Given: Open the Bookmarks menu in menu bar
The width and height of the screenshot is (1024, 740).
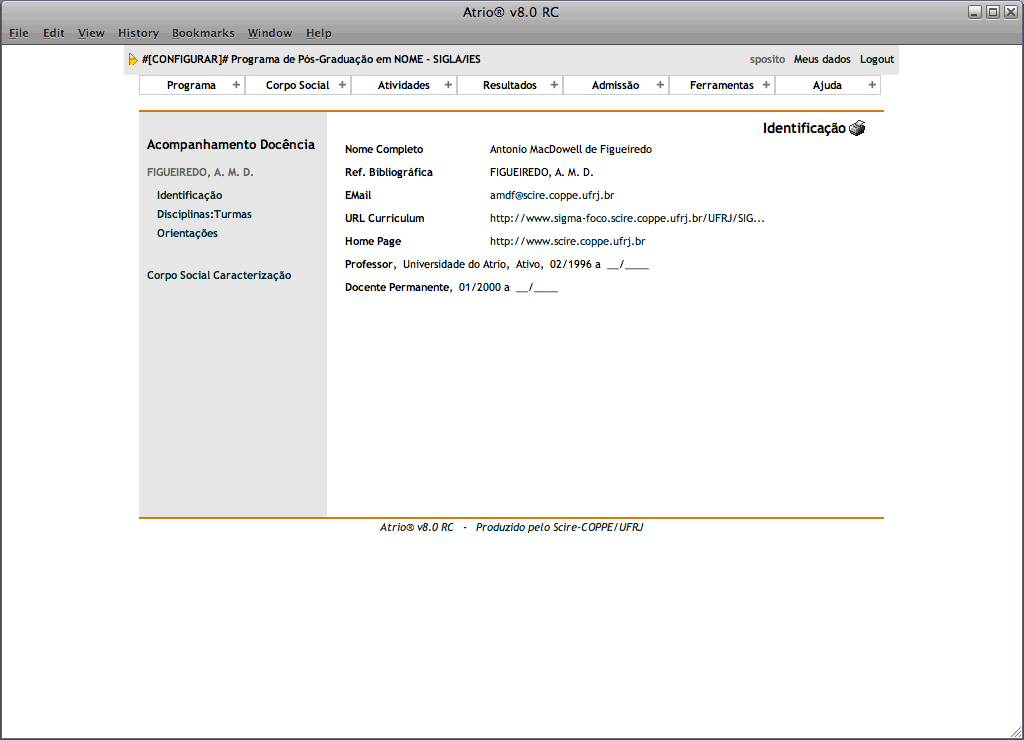Looking at the screenshot, I should coord(203,33).
